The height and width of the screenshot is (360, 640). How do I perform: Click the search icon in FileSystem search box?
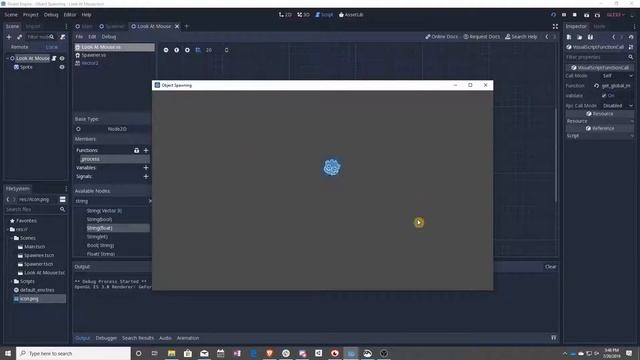pyautogui.click(x=62, y=209)
